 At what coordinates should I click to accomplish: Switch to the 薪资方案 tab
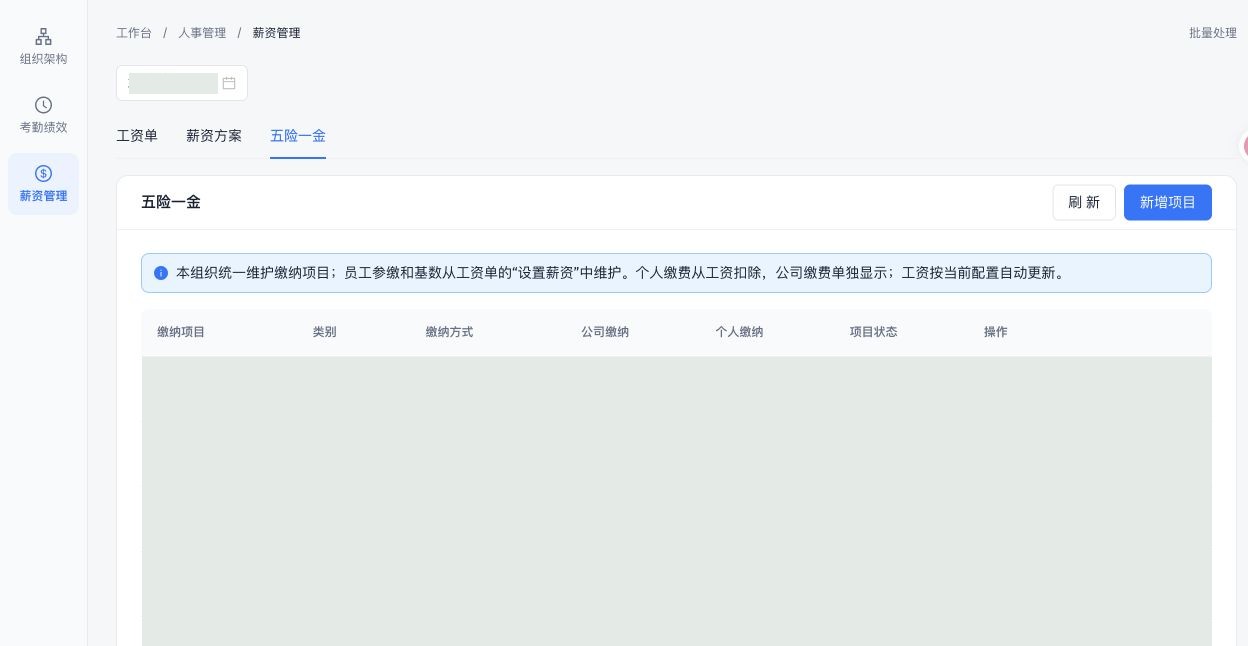point(214,136)
